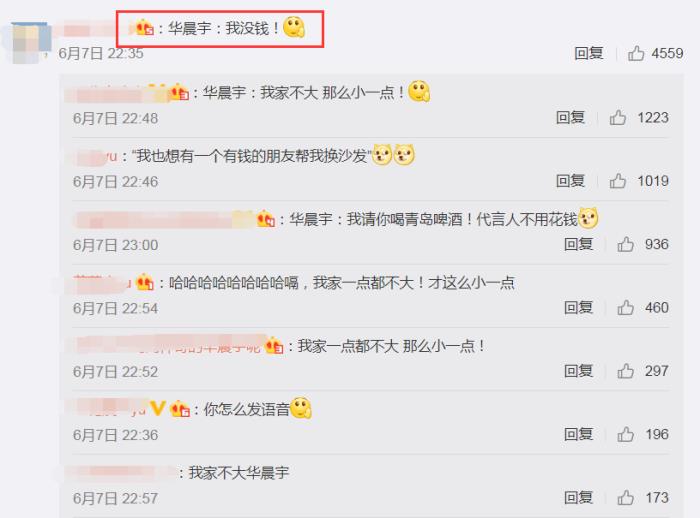
Task: Like the voice message comment with 196 likes
Action: click(x=625, y=434)
